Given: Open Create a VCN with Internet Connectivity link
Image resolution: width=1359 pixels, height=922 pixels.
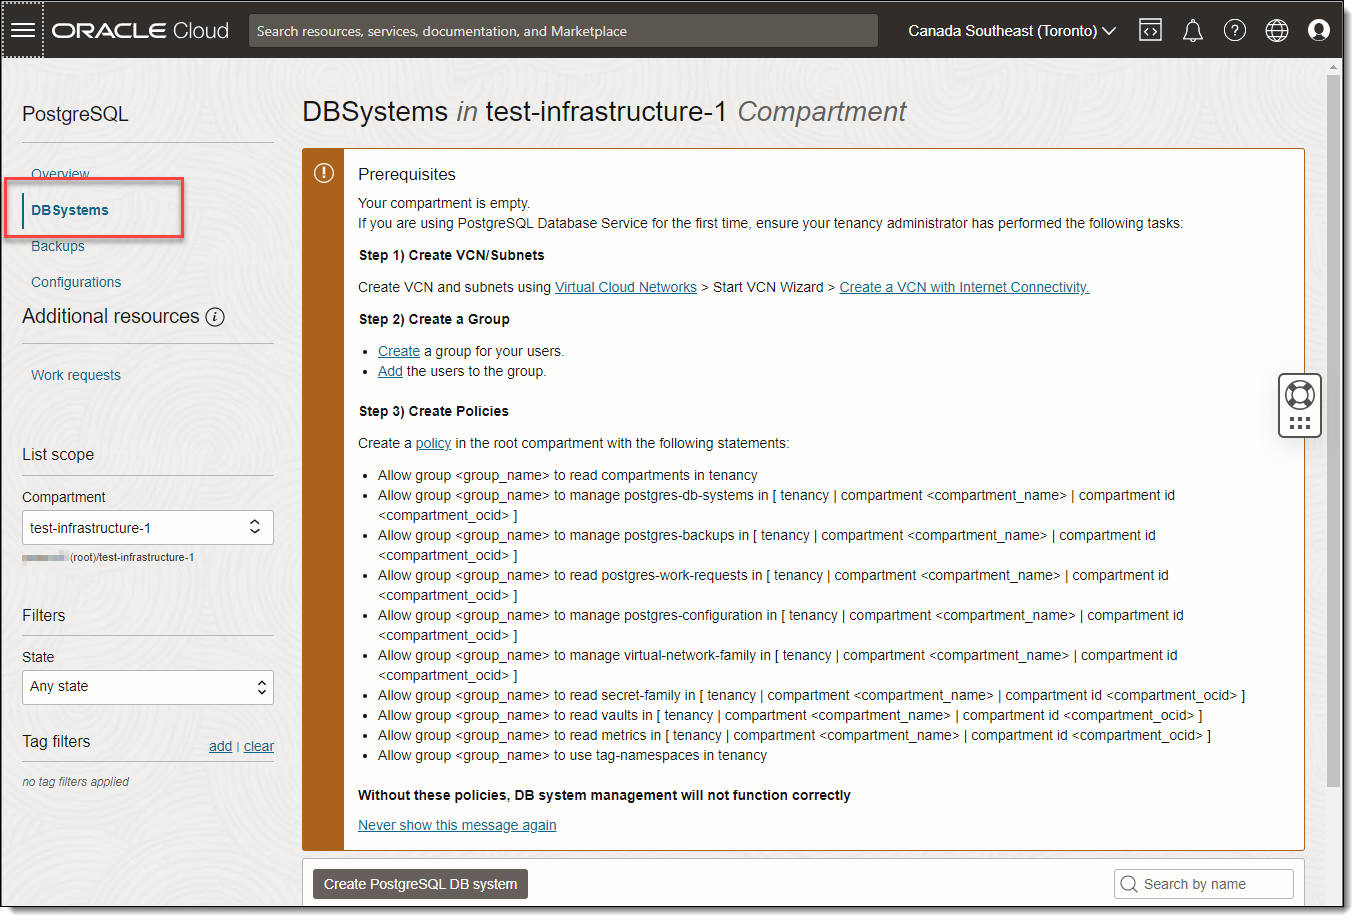Looking at the screenshot, I should (x=964, y=287).
